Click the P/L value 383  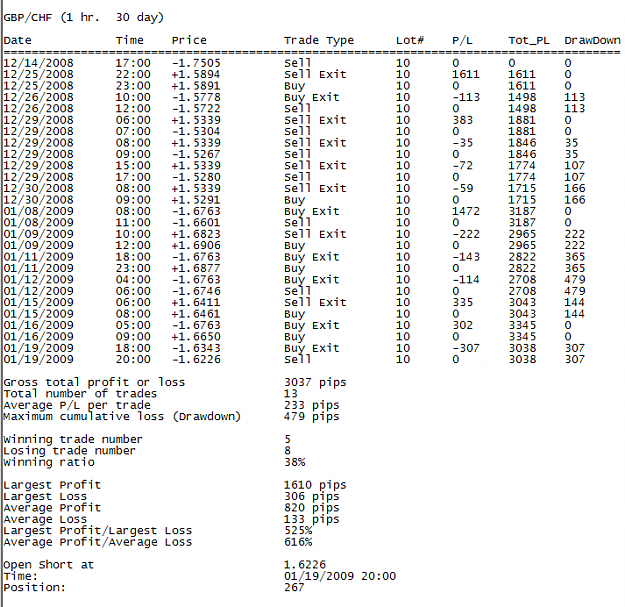click(462, 120)
